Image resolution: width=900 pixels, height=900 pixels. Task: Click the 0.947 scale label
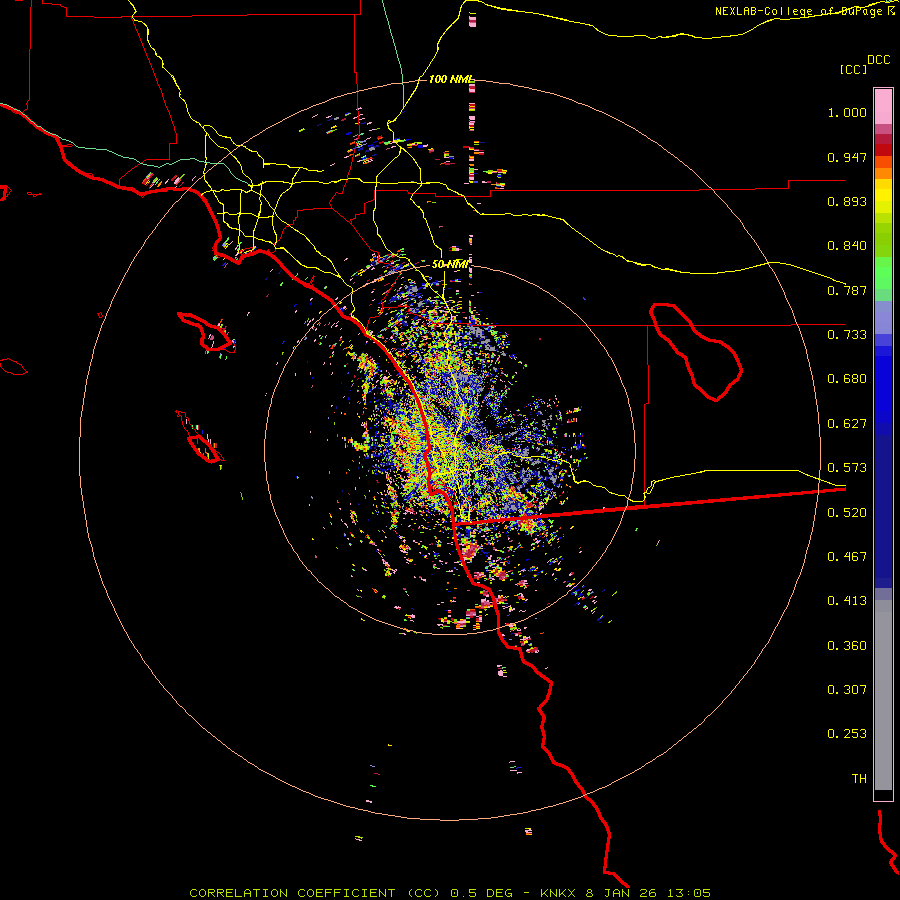pos(847,157)
